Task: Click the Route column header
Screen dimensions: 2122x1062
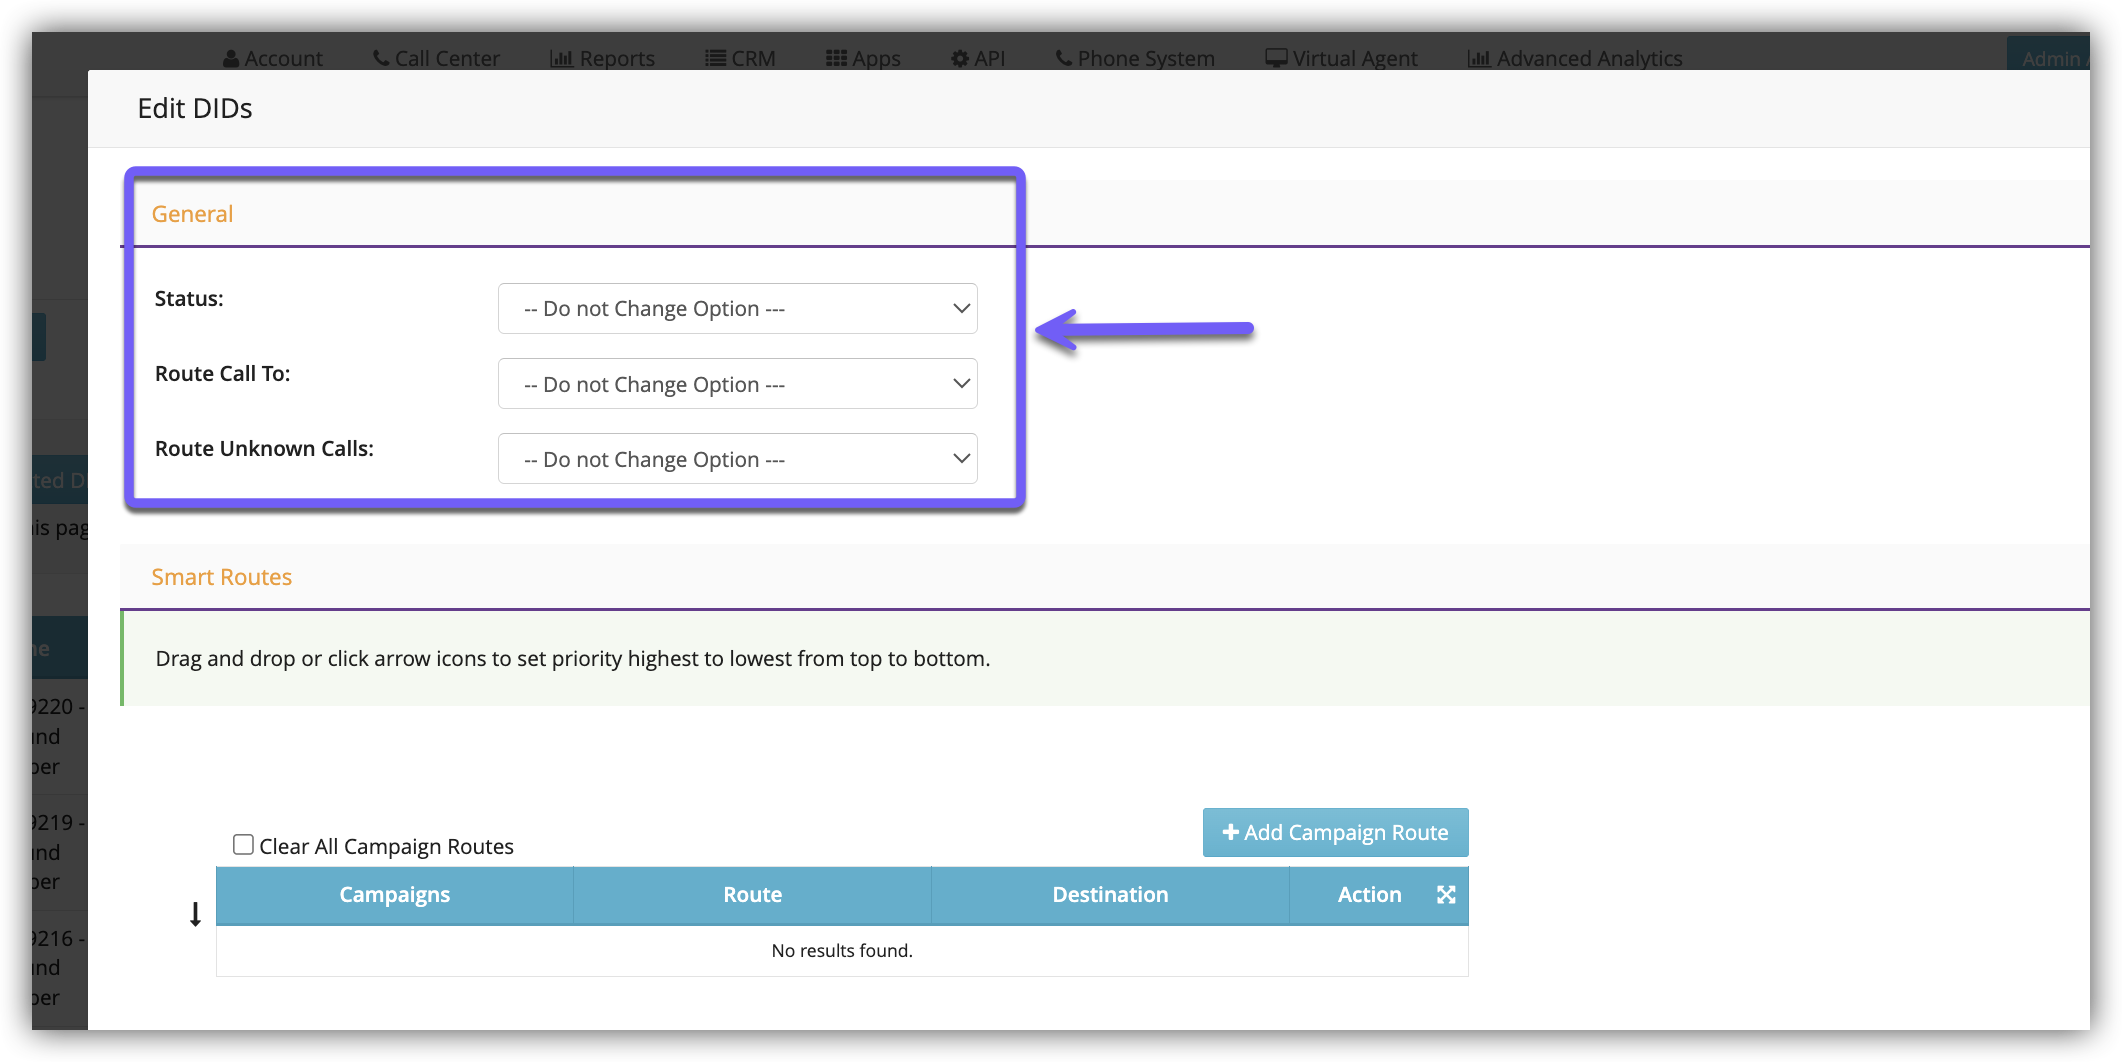Action: coord(752,895)
